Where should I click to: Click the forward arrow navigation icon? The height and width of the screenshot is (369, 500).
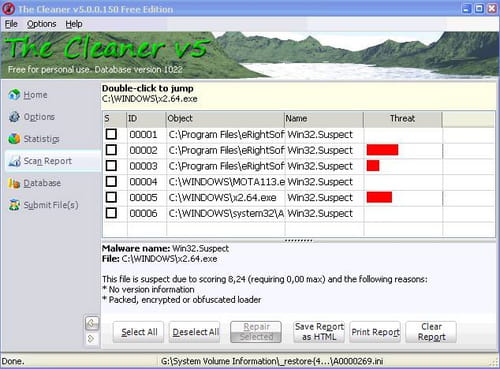91,339
